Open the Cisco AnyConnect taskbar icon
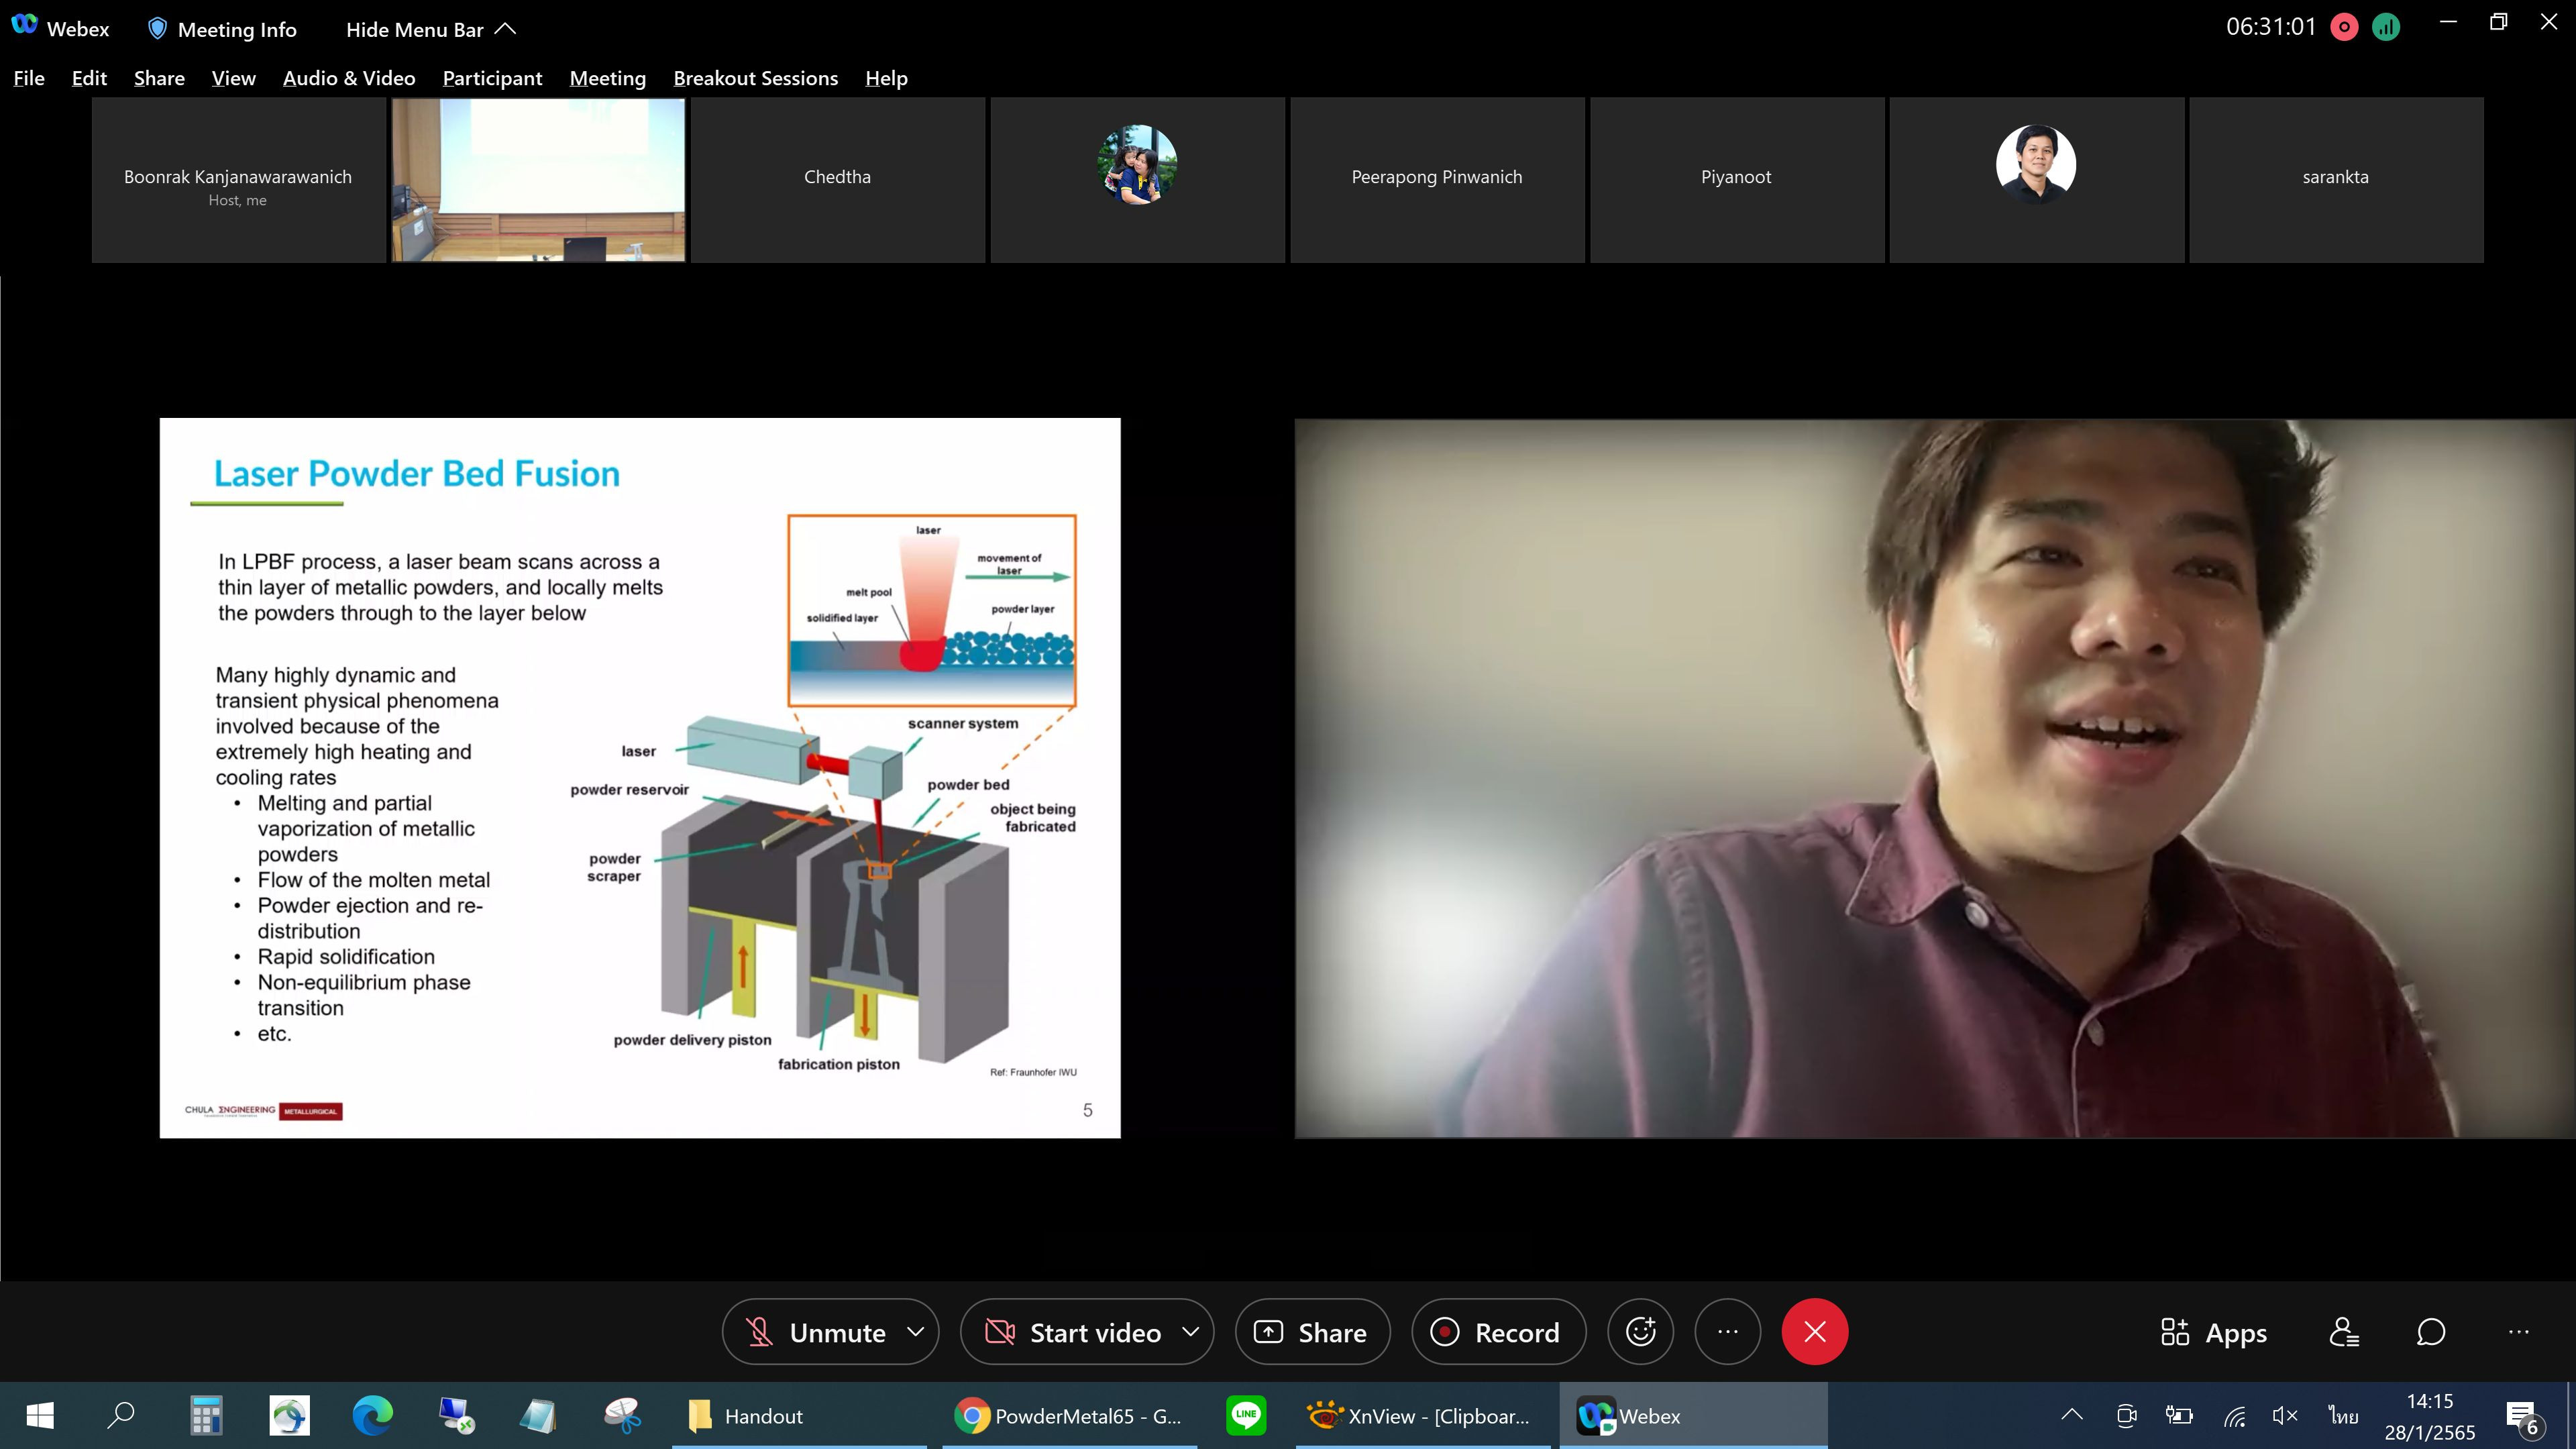2576x1449 pixels. (290, 1416)
